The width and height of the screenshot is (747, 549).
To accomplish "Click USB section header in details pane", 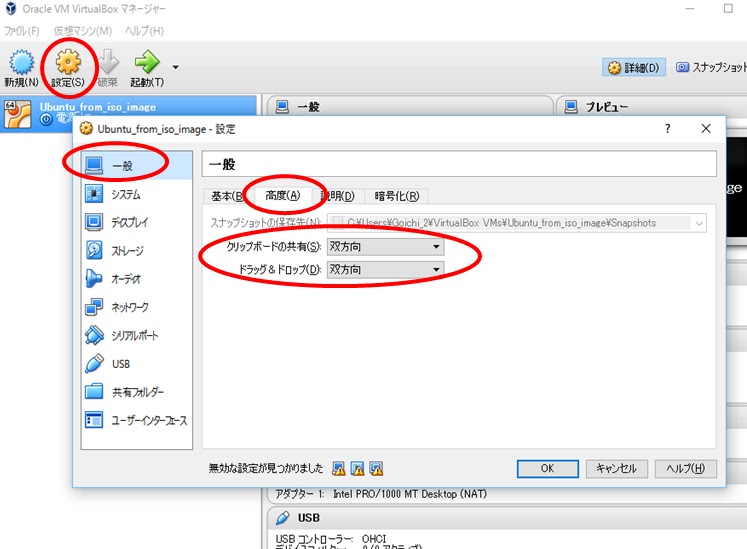I will [x=507, y=518].
